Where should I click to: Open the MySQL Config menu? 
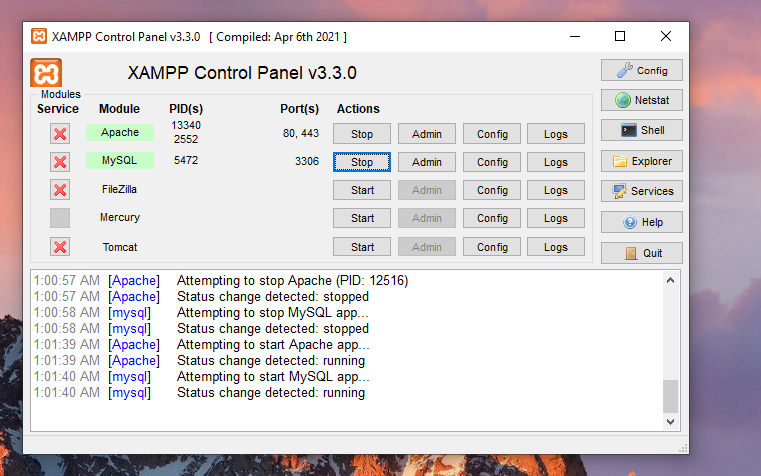[x=492, y=162]
